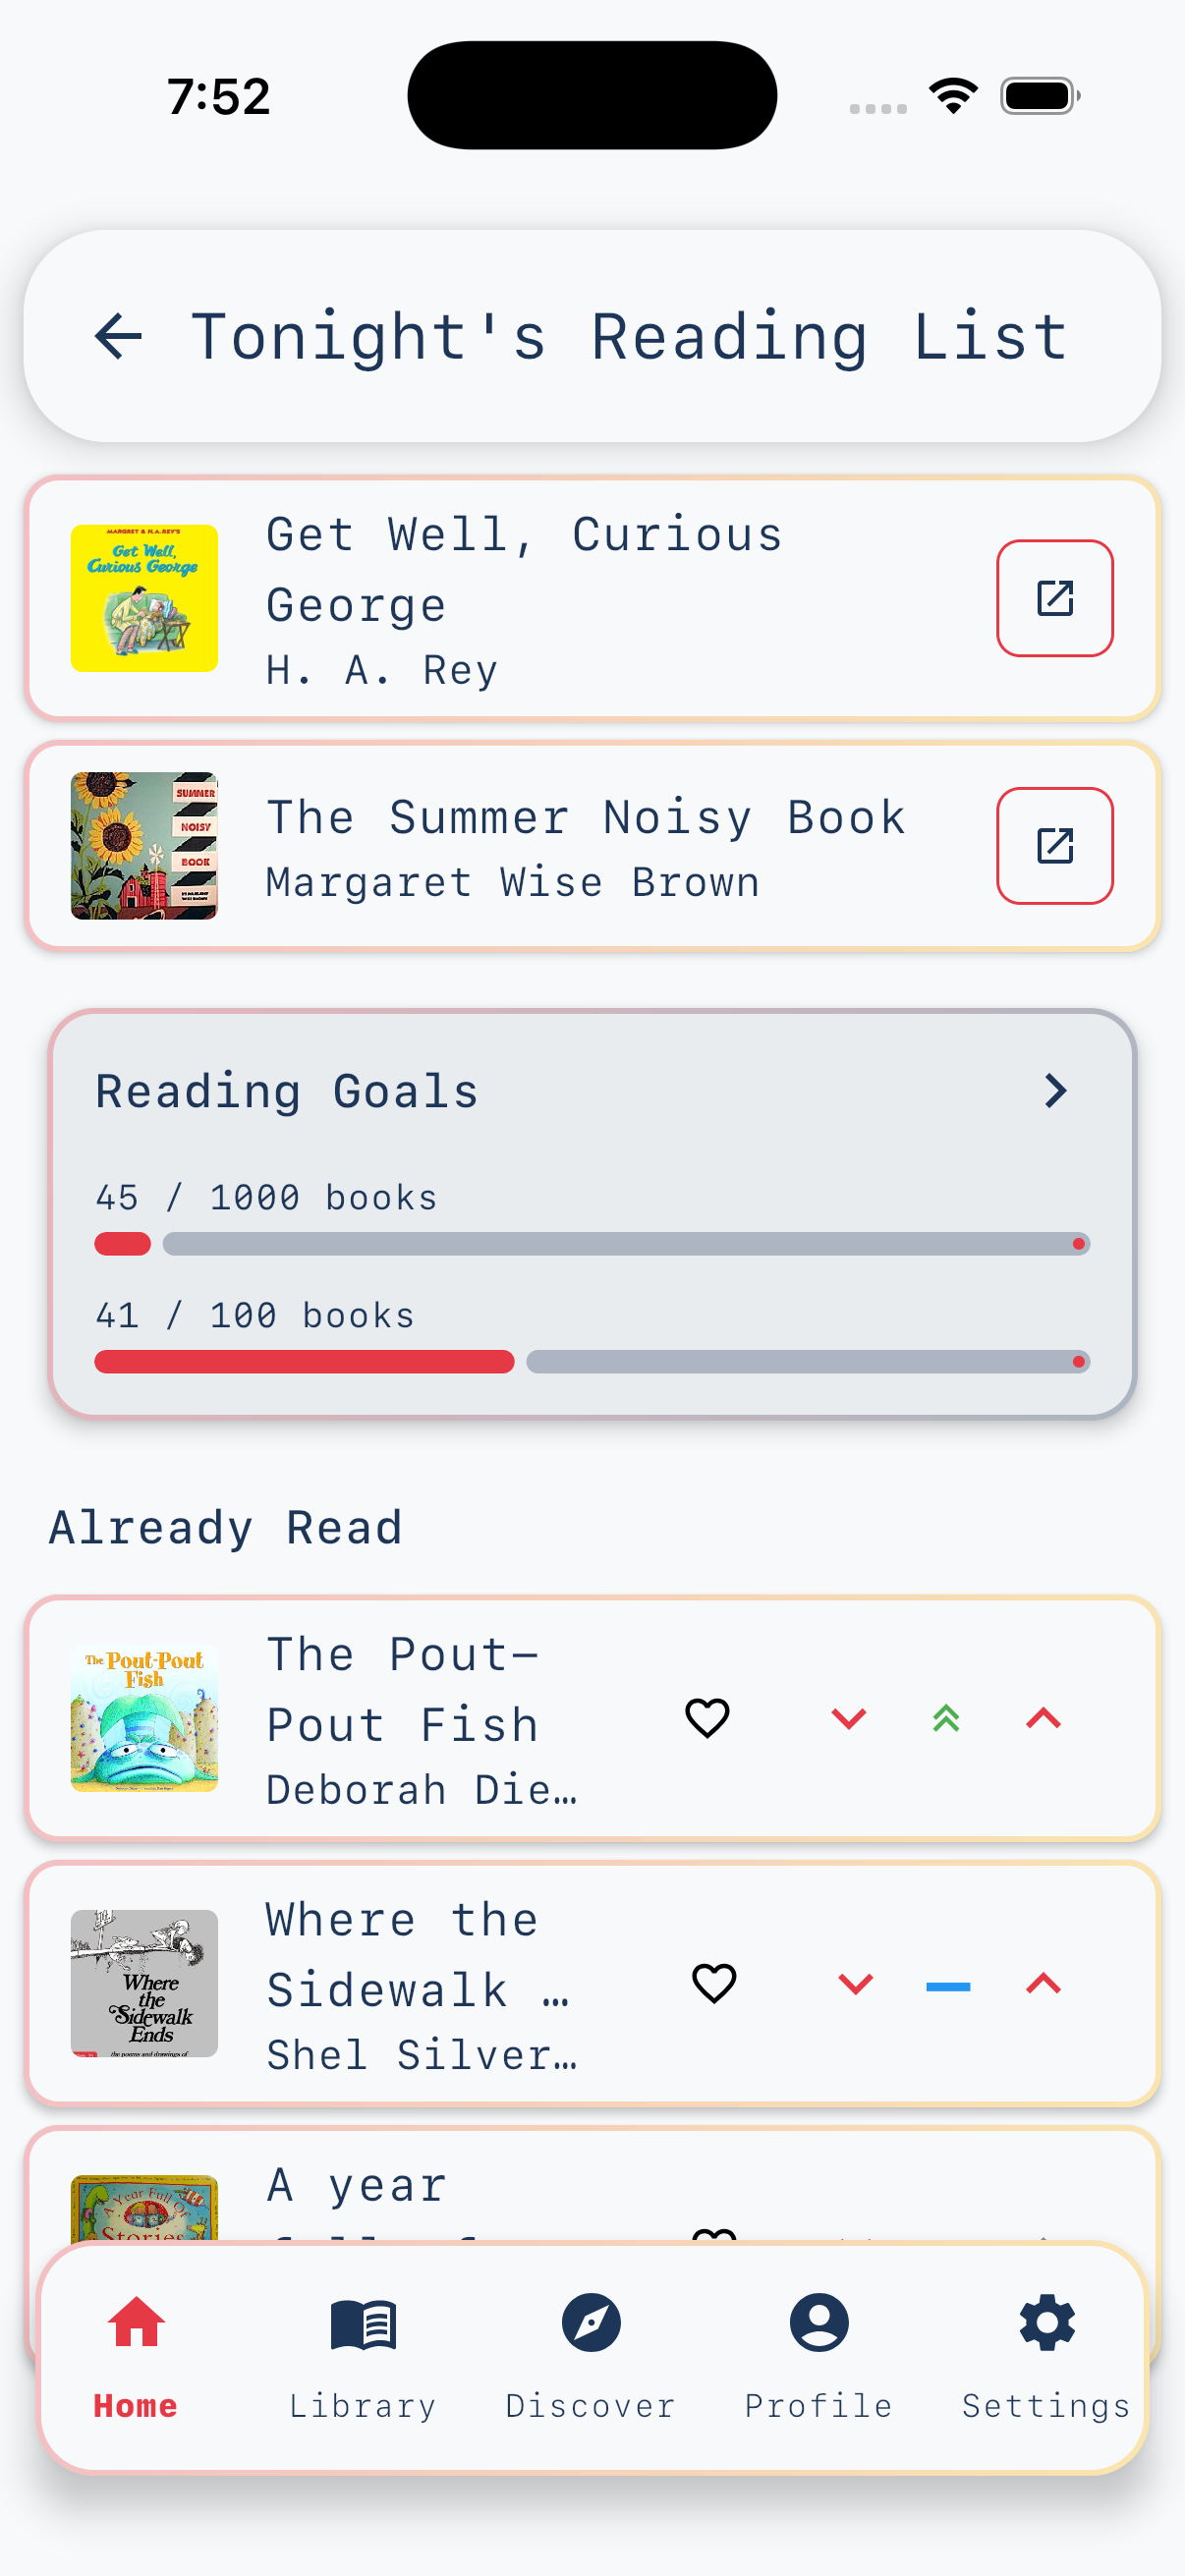Open Get Well, Curious George external link
1185x2576 pixels.
(1054, 598)
